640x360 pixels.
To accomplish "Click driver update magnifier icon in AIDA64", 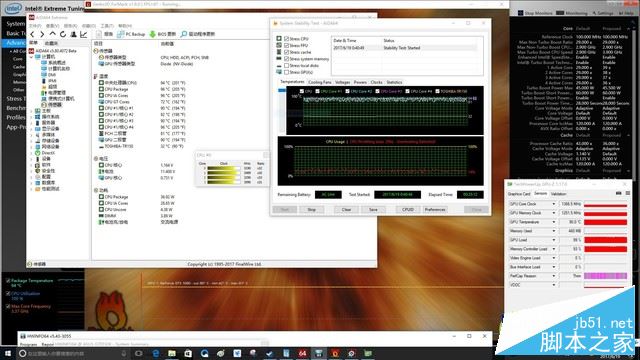I will [x=184, y=34].
